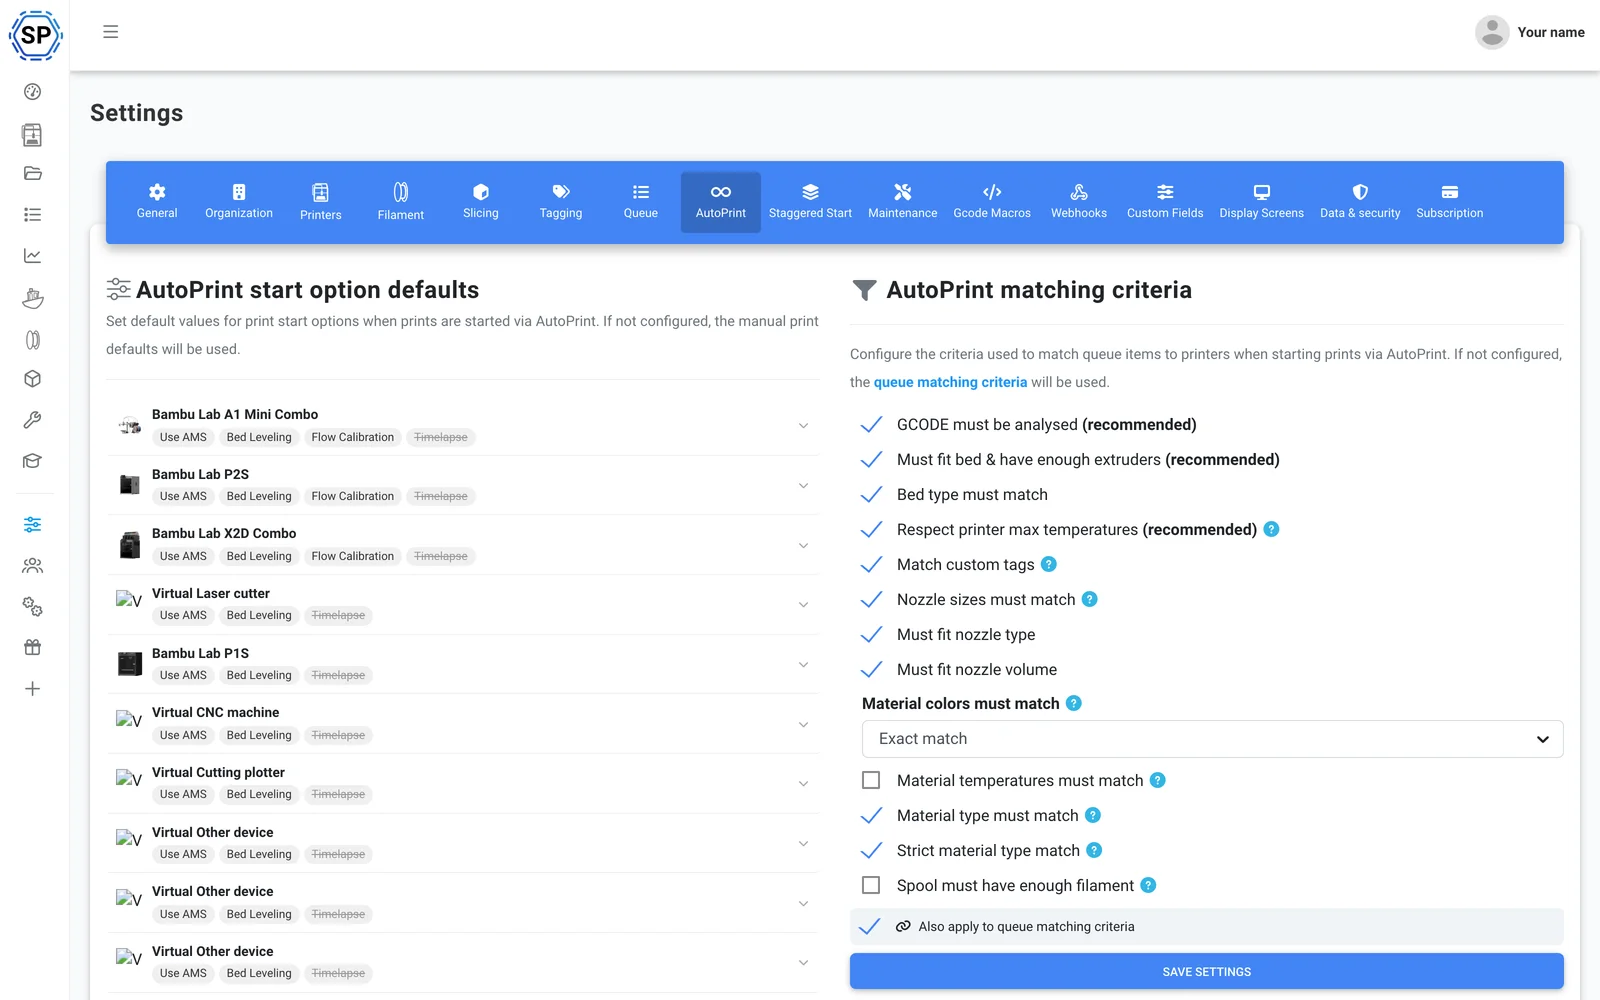
Task: Enable Material temperatures must match checkbox
Action: 871,780
